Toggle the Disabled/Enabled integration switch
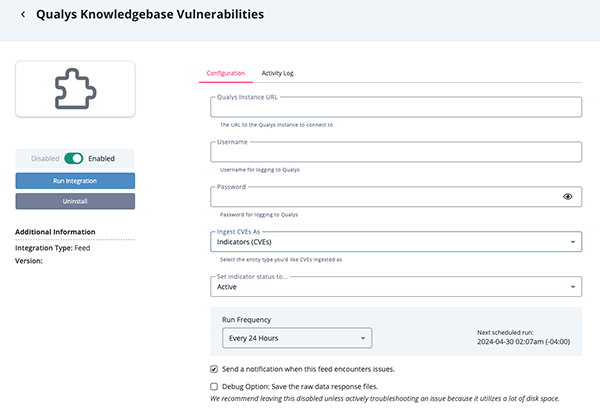Image resolution: width=600 pixels, height=412 pixels. (74, 158)
